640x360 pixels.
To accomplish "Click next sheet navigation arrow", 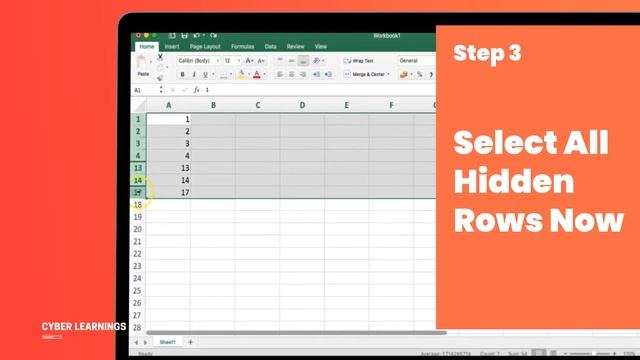I will pos(145,342).
